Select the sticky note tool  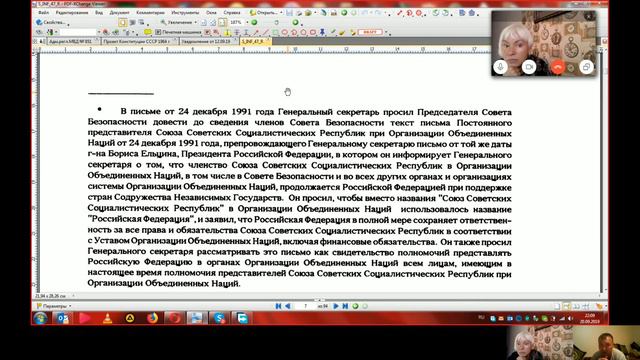coord(148,32)
